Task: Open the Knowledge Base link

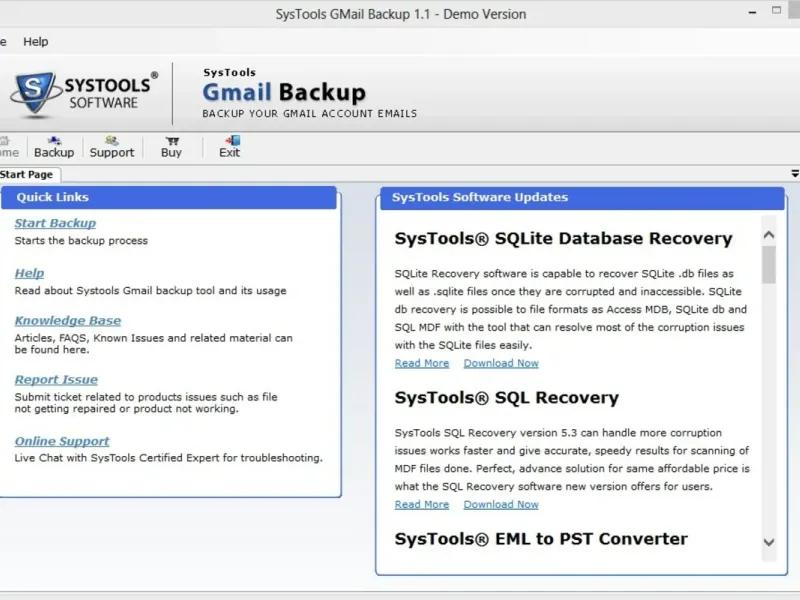Action: 68,320
